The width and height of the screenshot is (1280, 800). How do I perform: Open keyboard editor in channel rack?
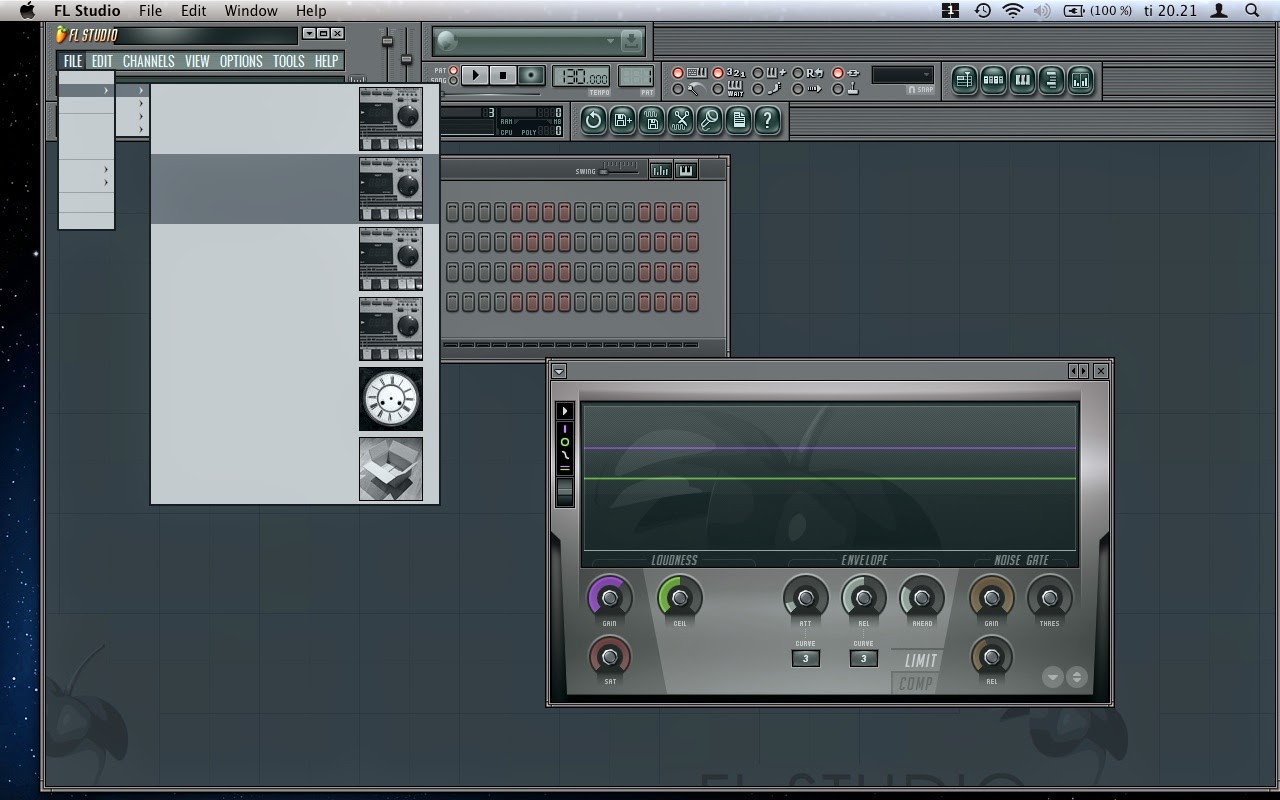(x=686, y=170)
